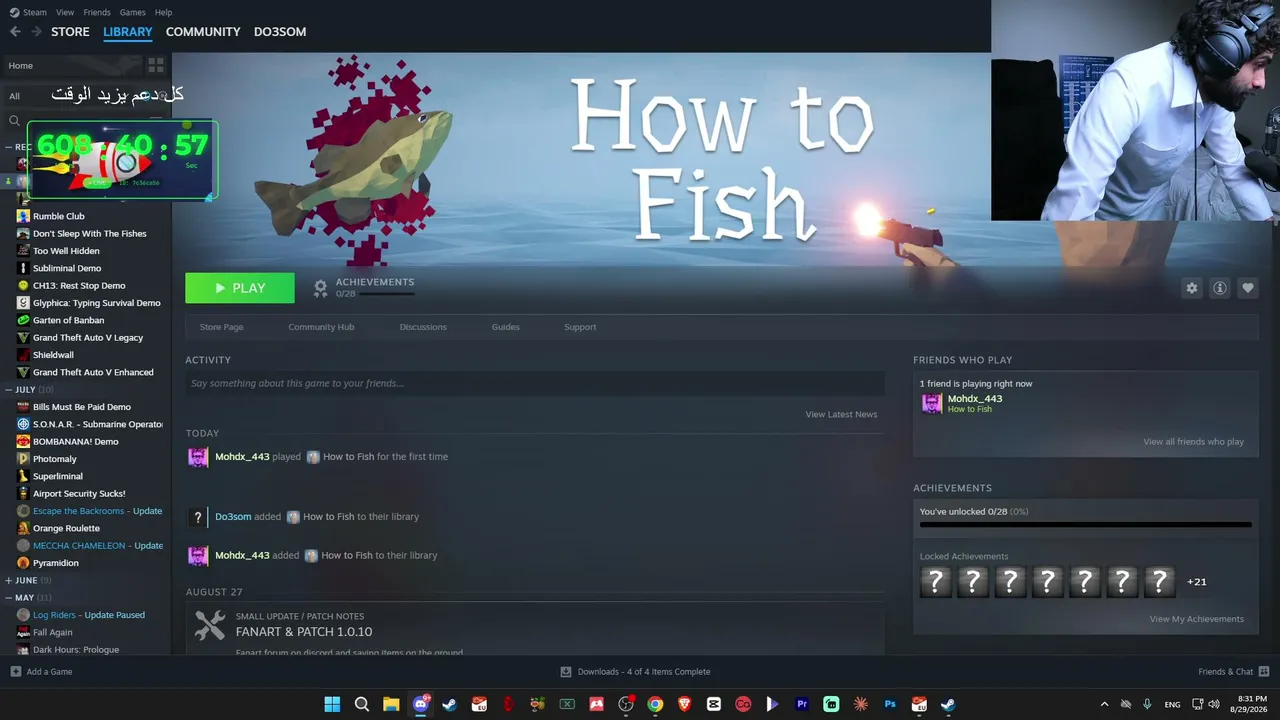Open Premiere Pro from taskbar
This screenshot has width=1280, height=720.
point(801,704)
